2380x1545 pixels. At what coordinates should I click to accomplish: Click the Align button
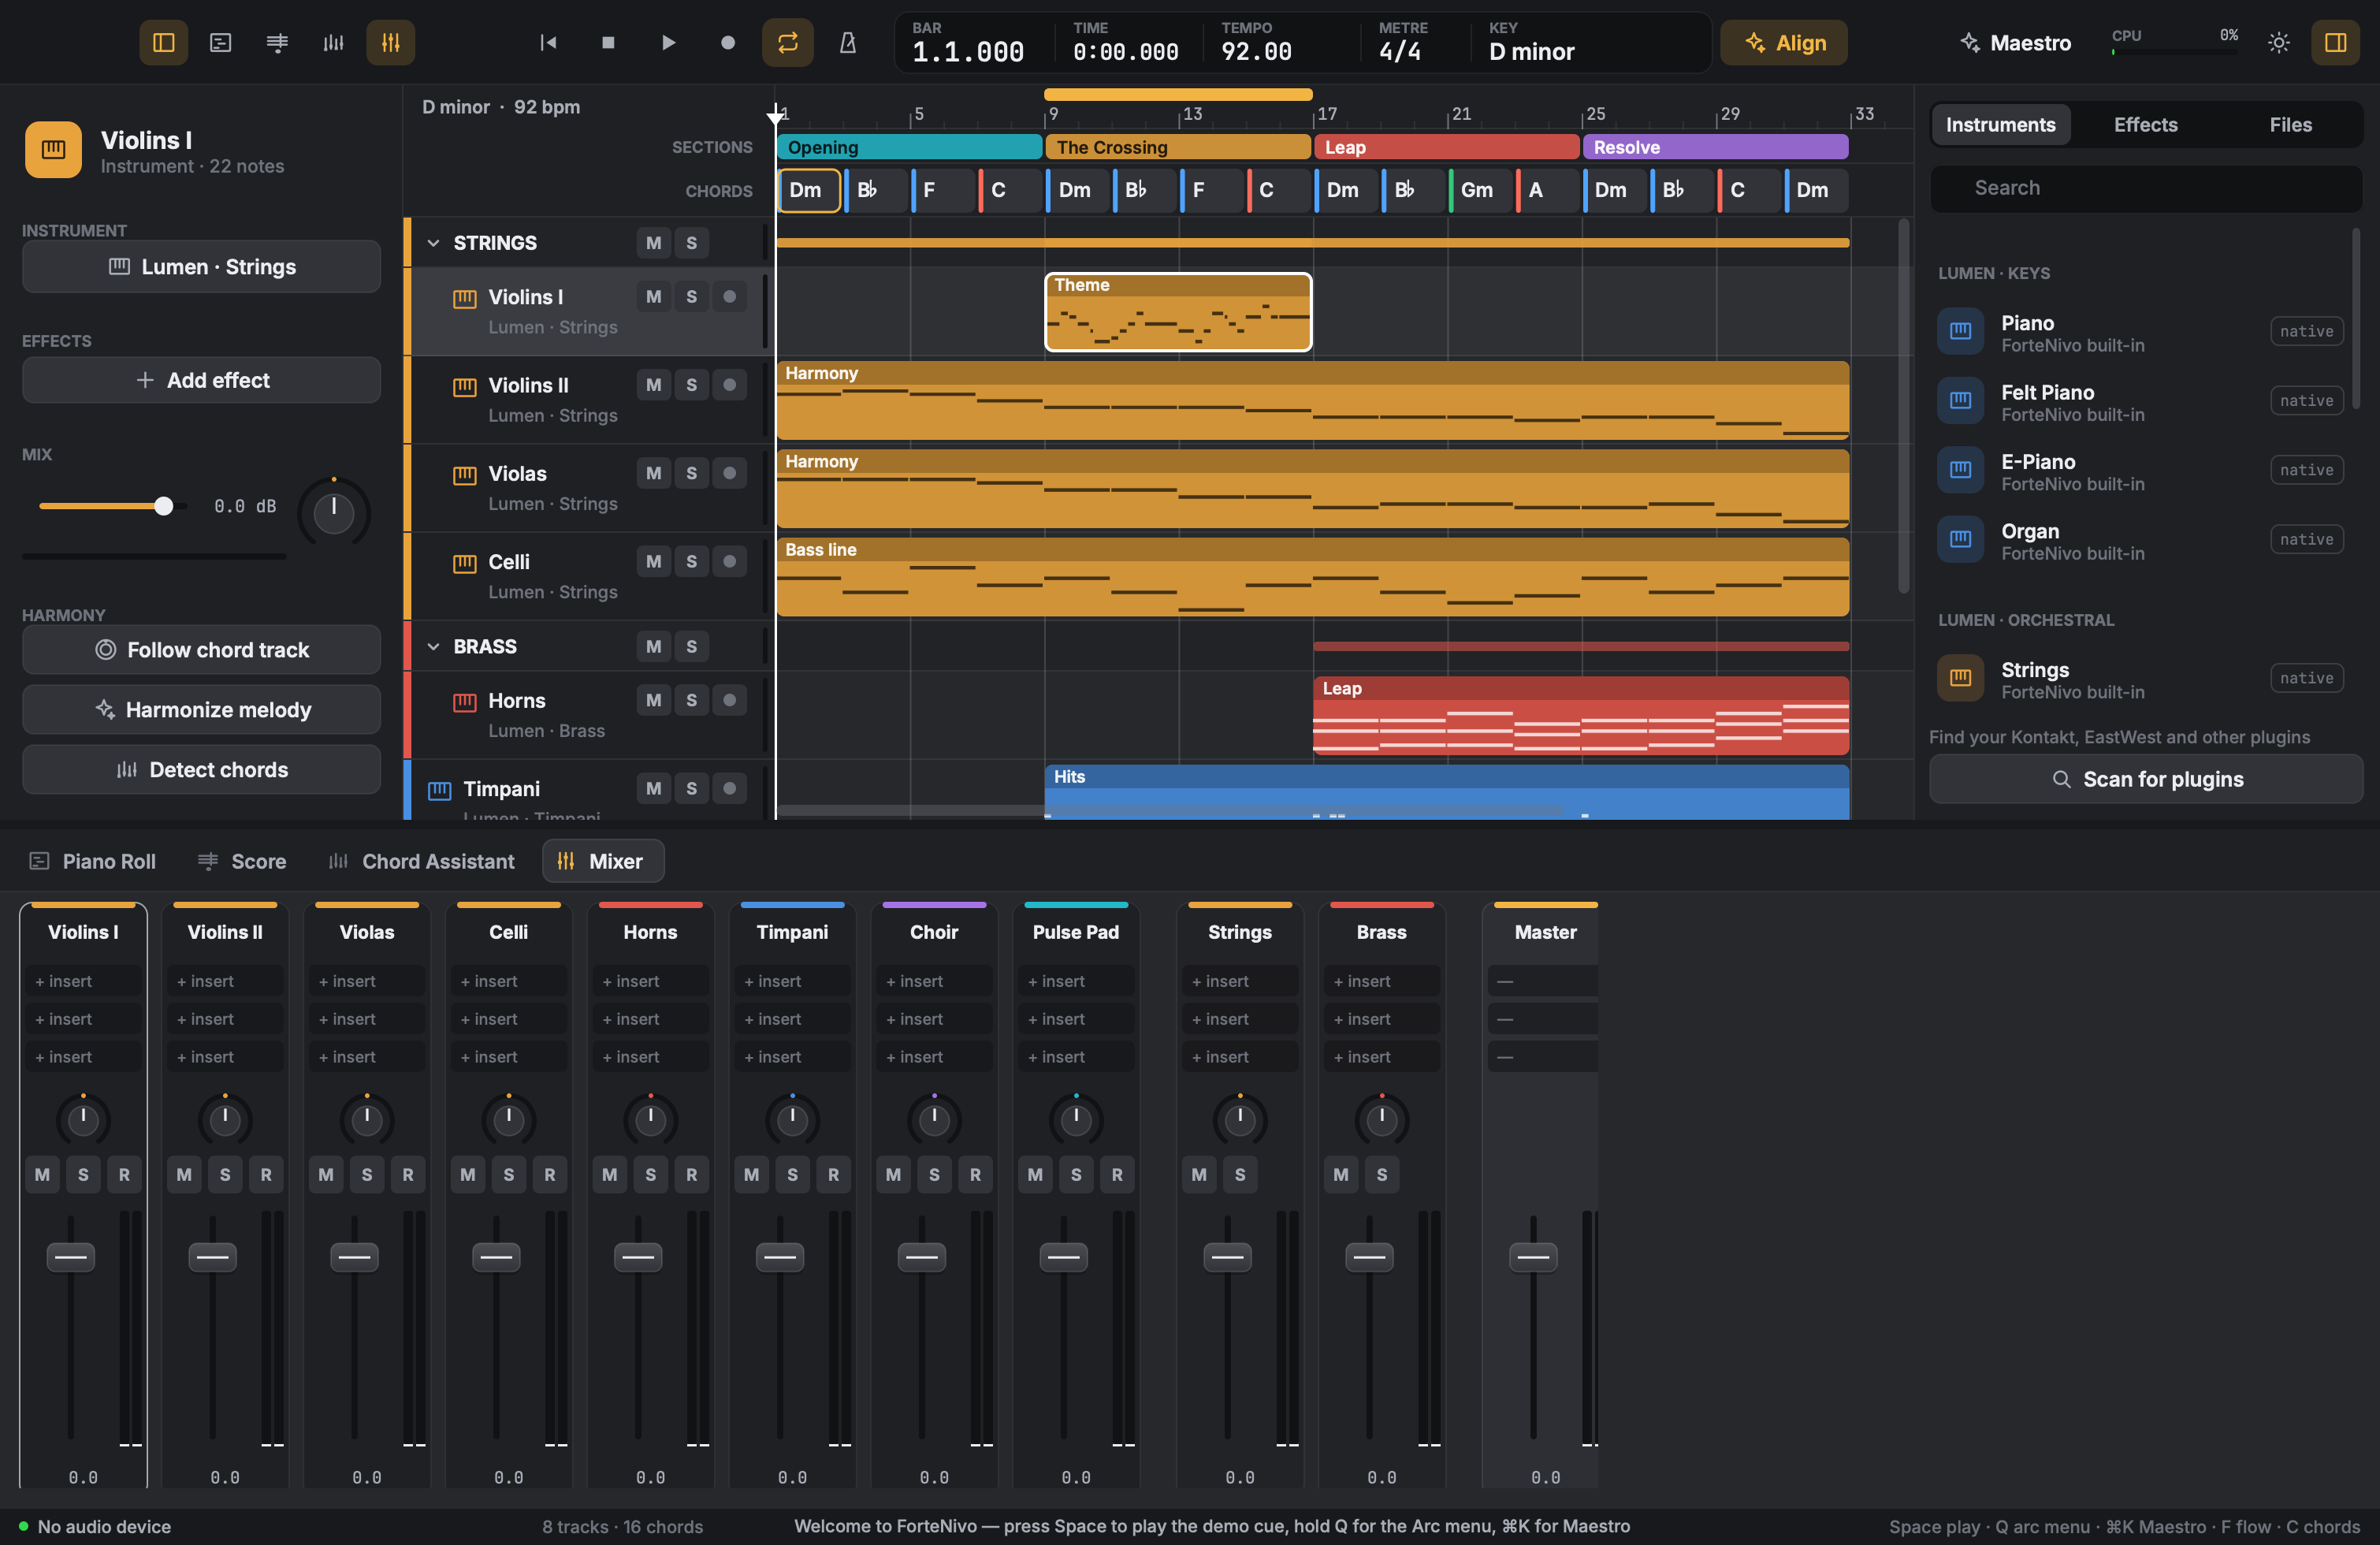pyautogui.click(x=1784, y=43)
